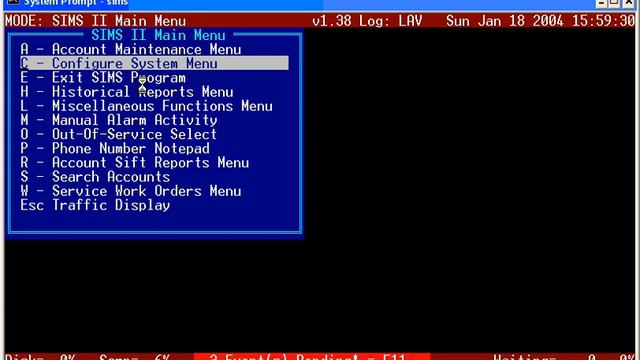Click the 15:59:30 clock text
The width and height of the screenshot is (640, 360).
tap(604, 21)
